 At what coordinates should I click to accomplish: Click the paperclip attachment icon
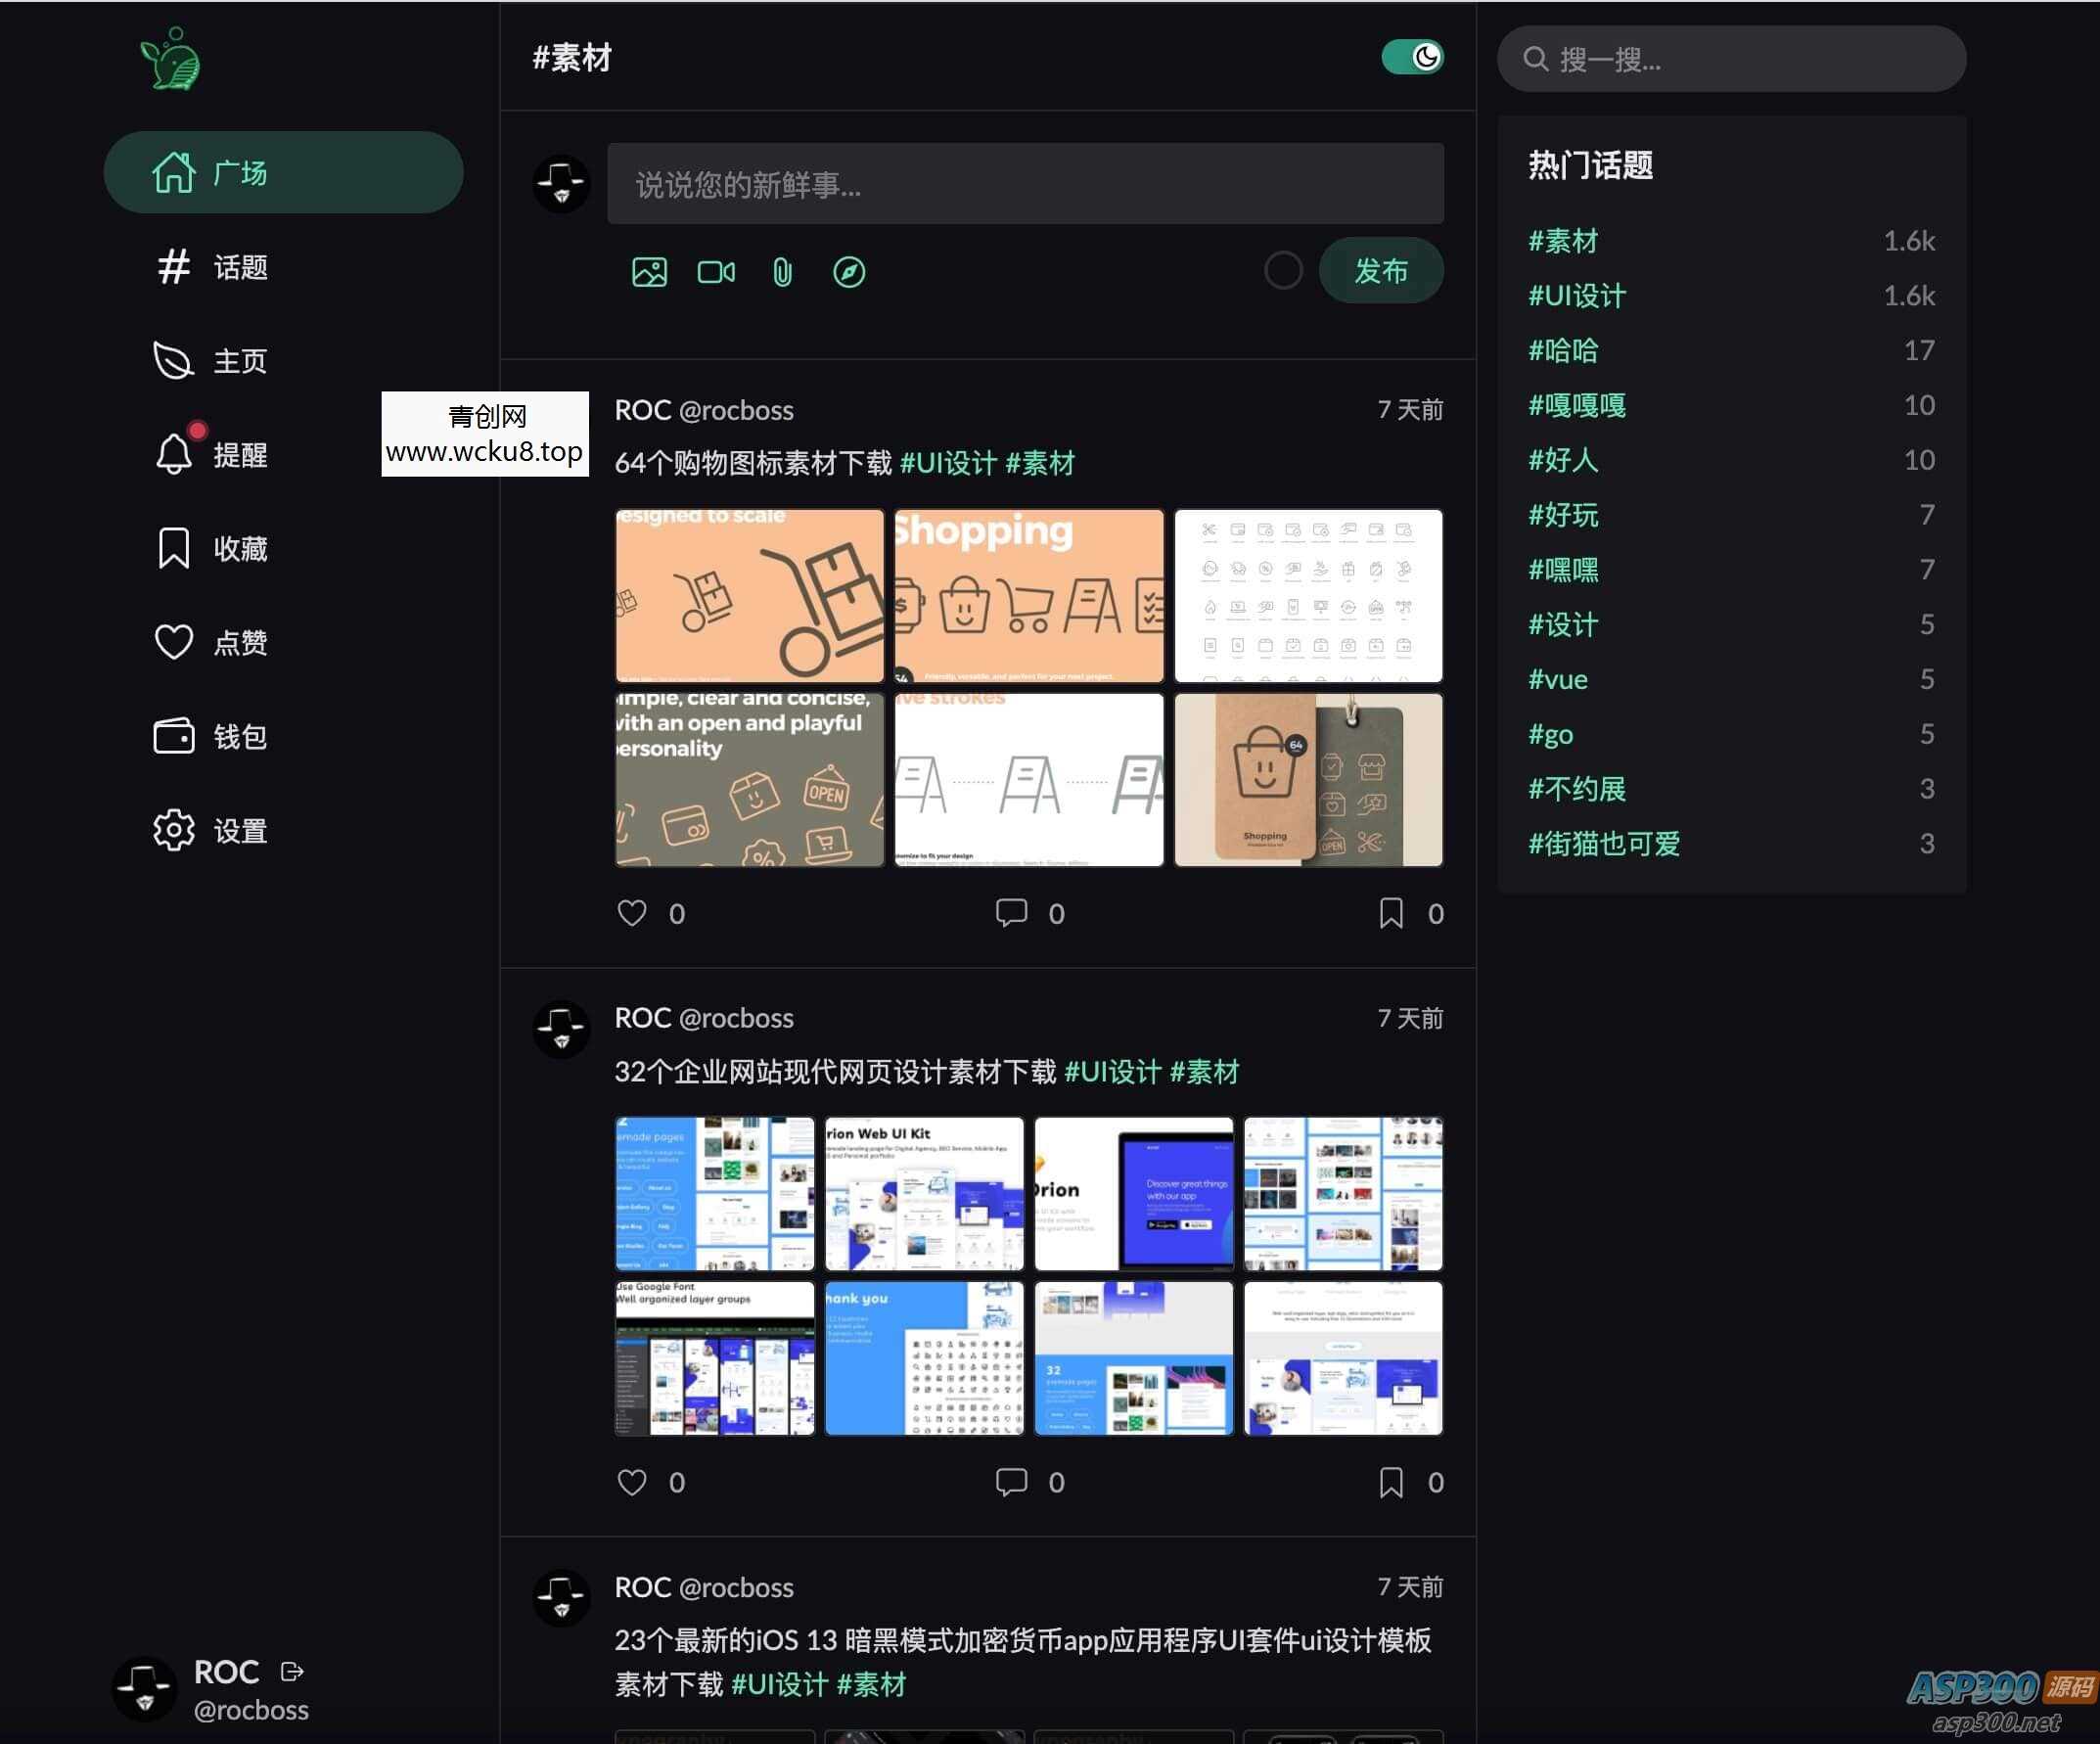[x=781, y=270]
